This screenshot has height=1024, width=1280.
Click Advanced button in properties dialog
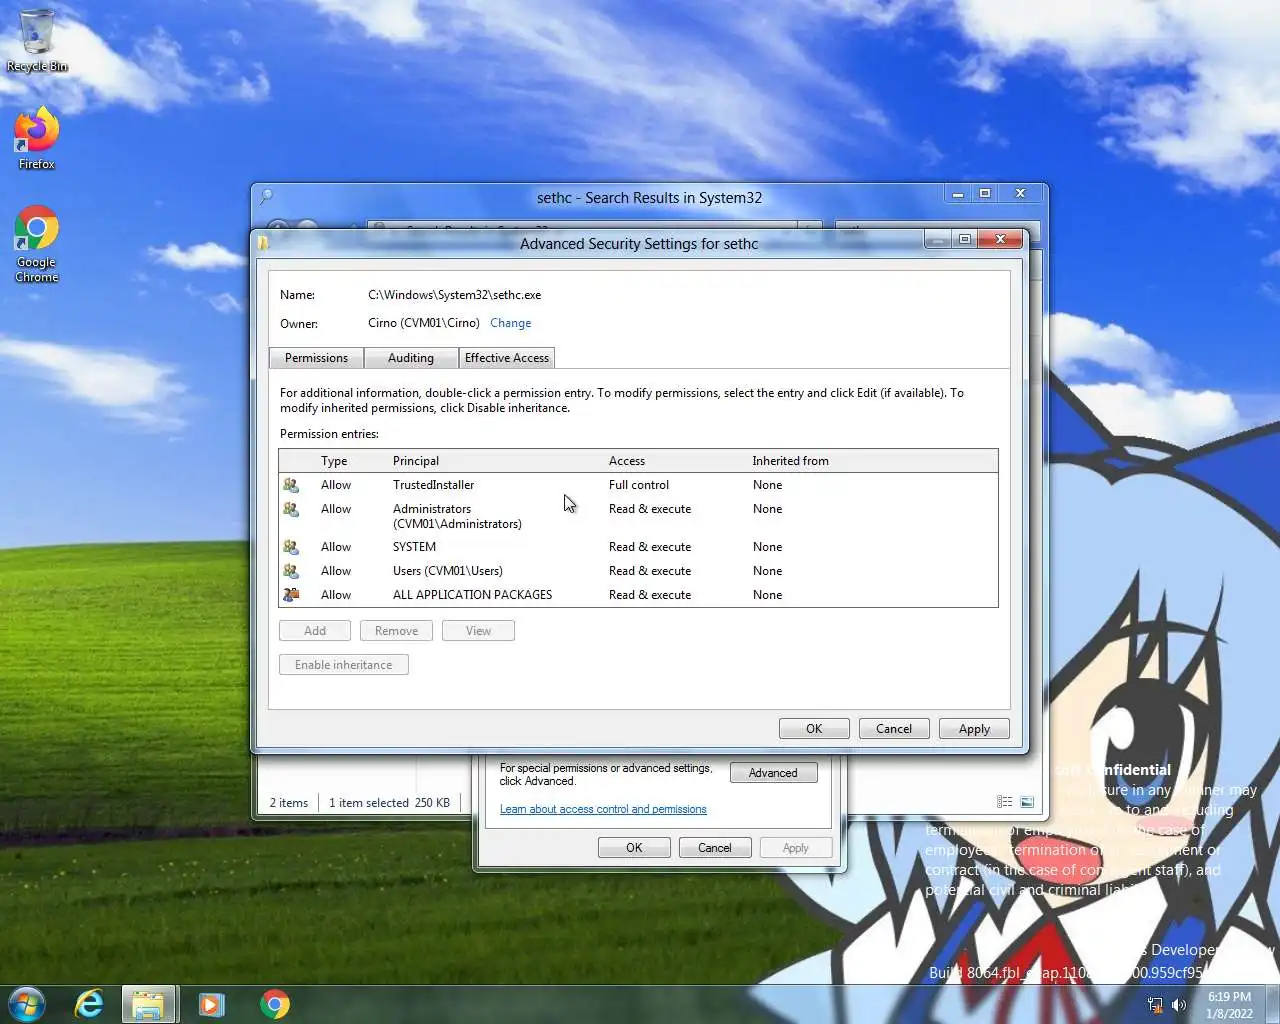[774, 773]
